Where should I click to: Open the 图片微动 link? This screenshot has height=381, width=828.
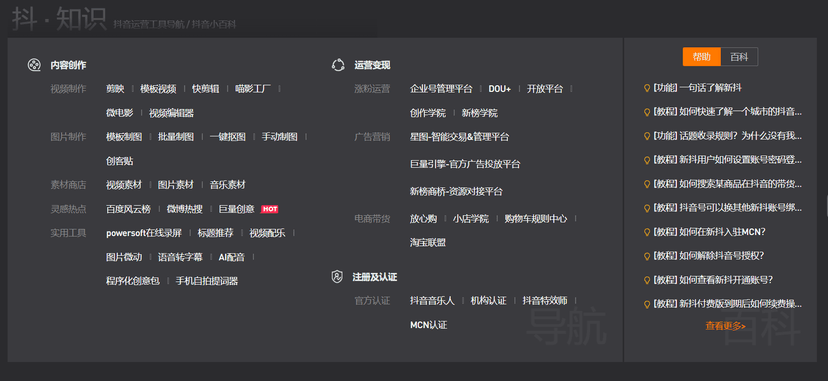[x=124, y=257]
